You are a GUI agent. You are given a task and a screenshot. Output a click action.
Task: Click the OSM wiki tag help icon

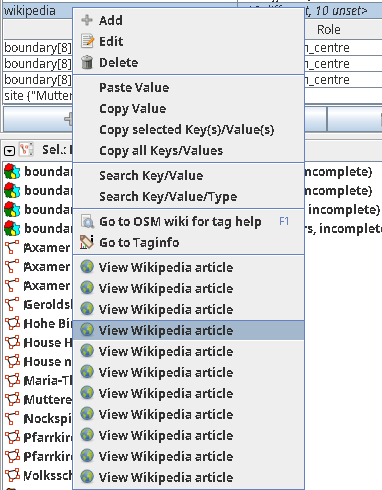point(87,221)
